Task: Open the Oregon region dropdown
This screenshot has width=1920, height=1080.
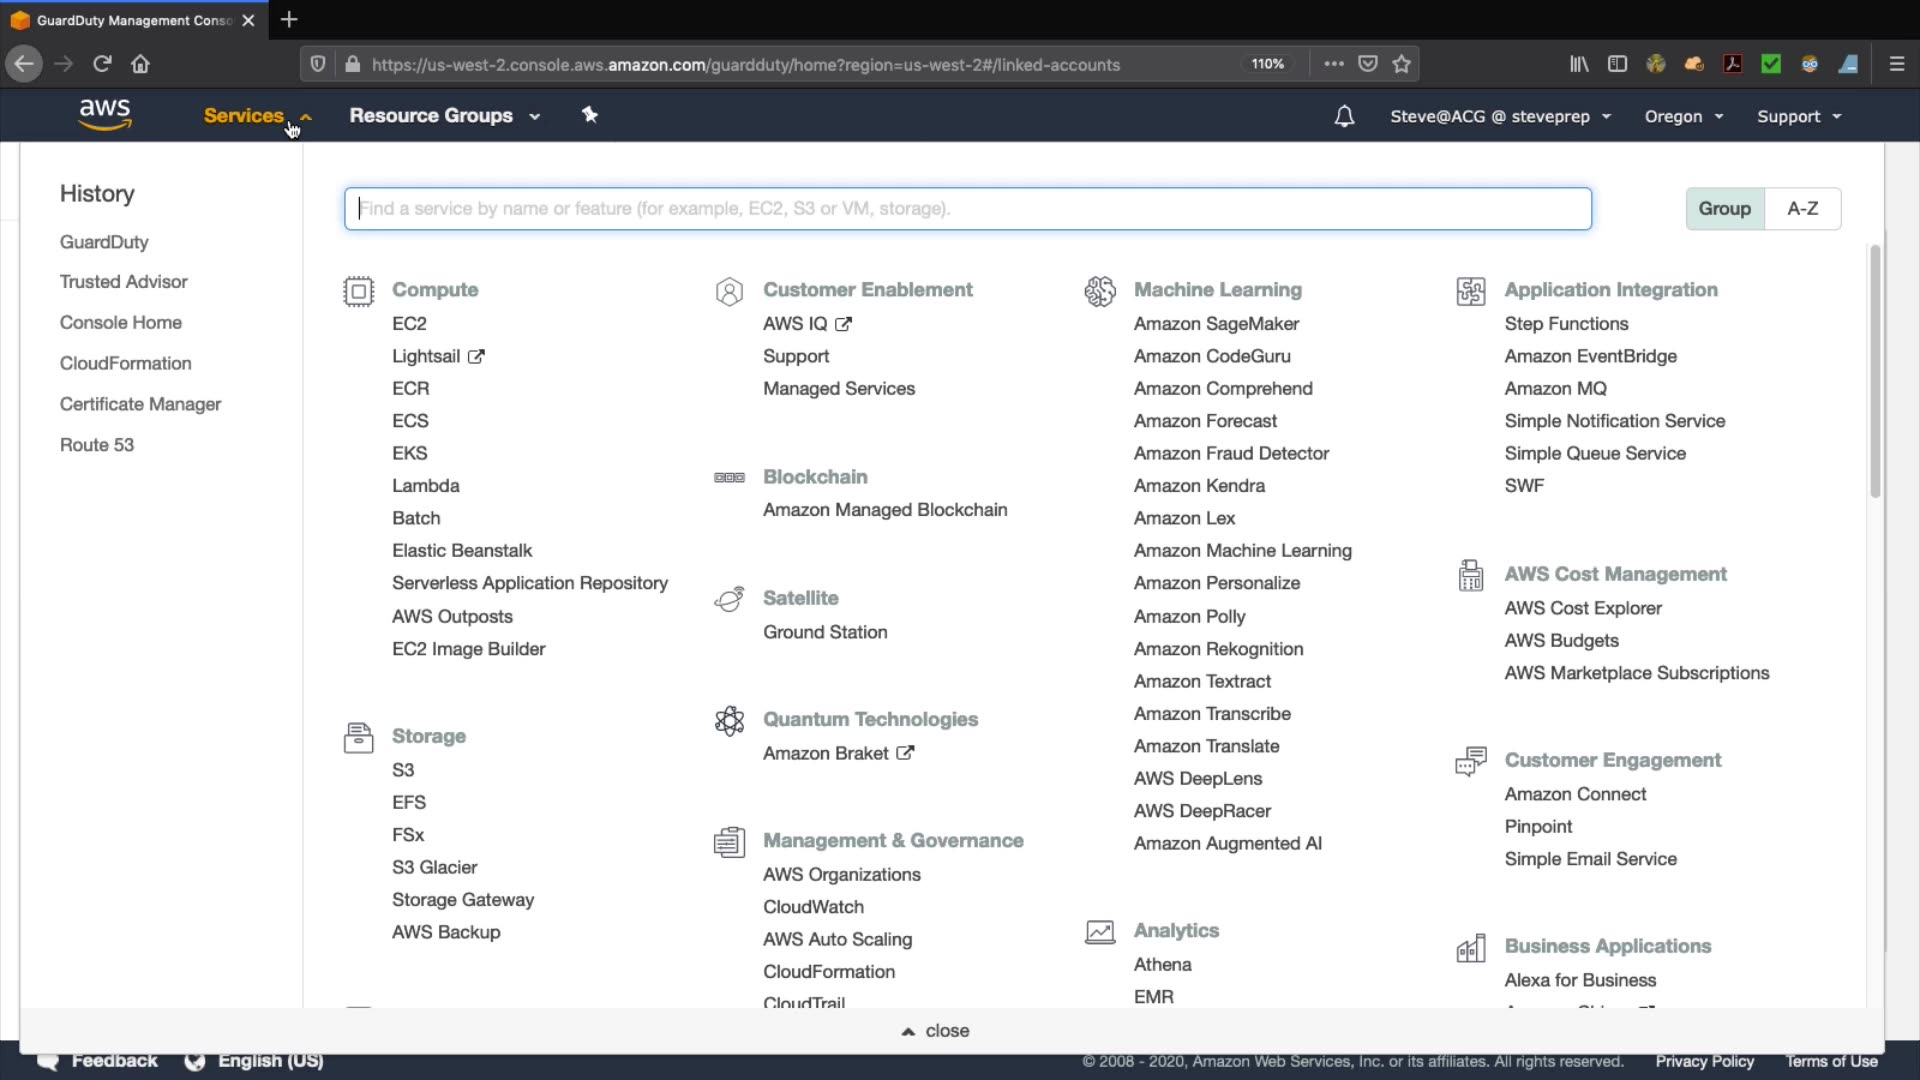Action: tap(1684, 116)
